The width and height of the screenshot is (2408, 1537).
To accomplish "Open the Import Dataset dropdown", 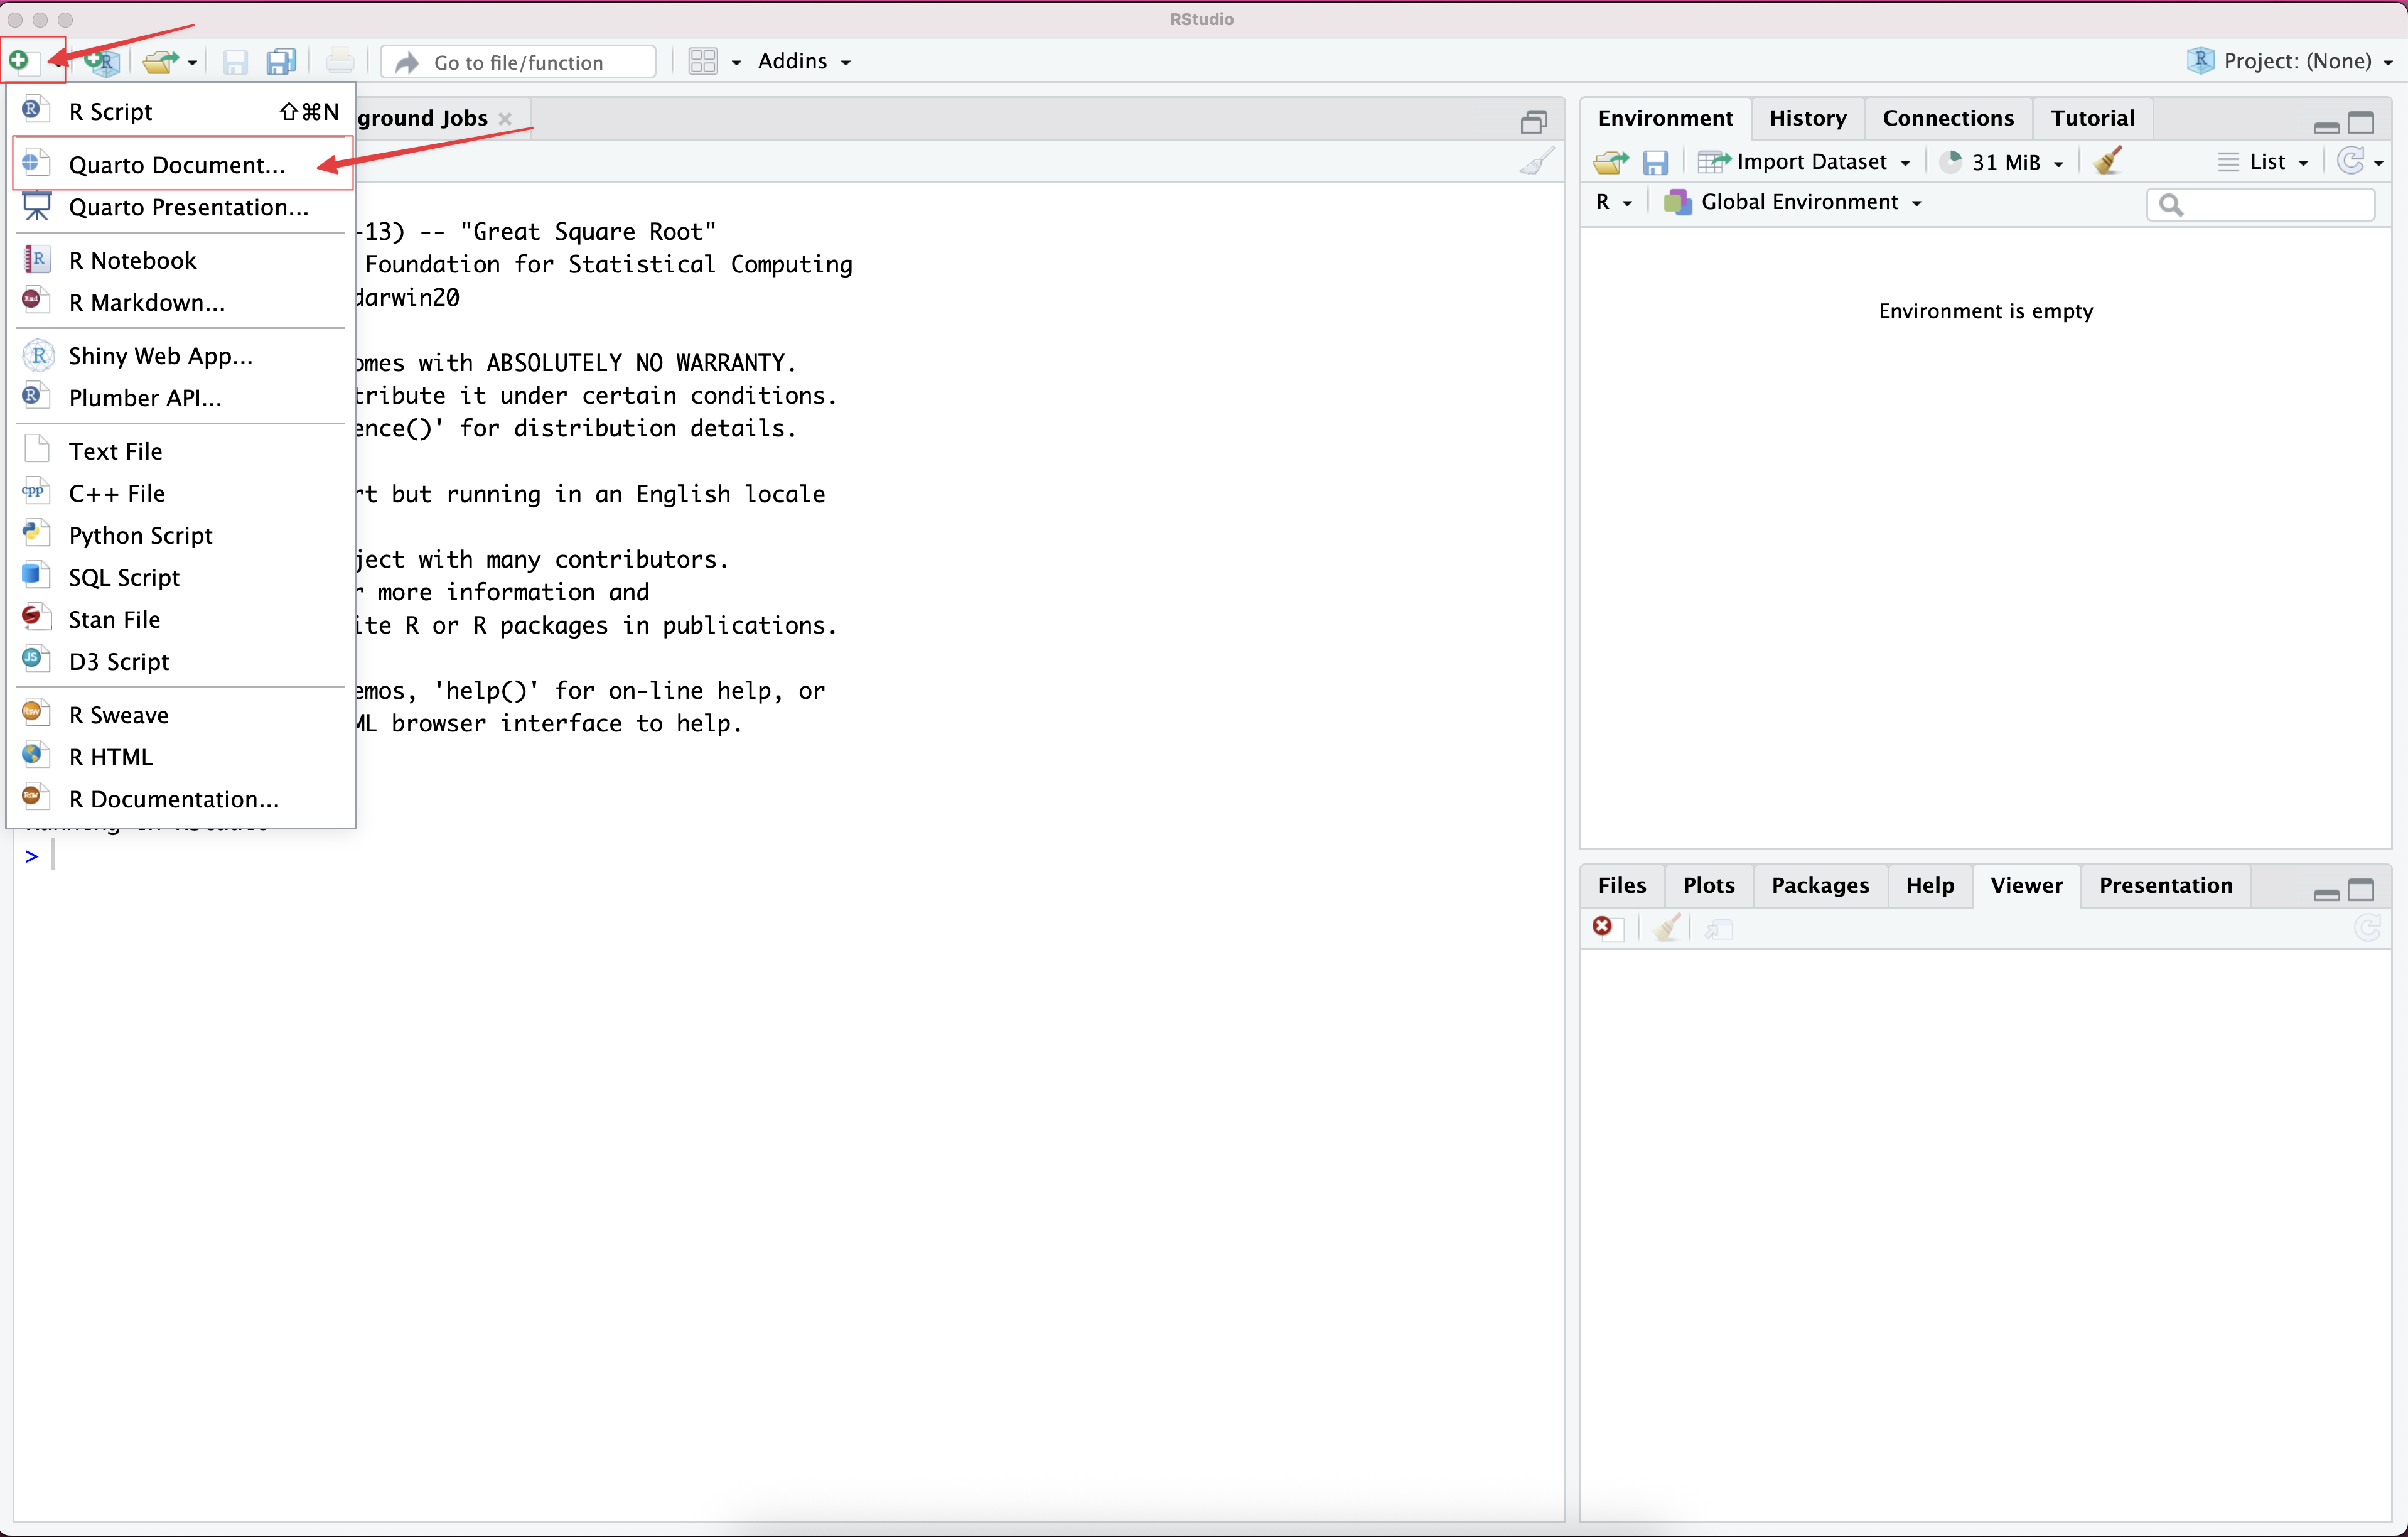I will [1805, 162].
